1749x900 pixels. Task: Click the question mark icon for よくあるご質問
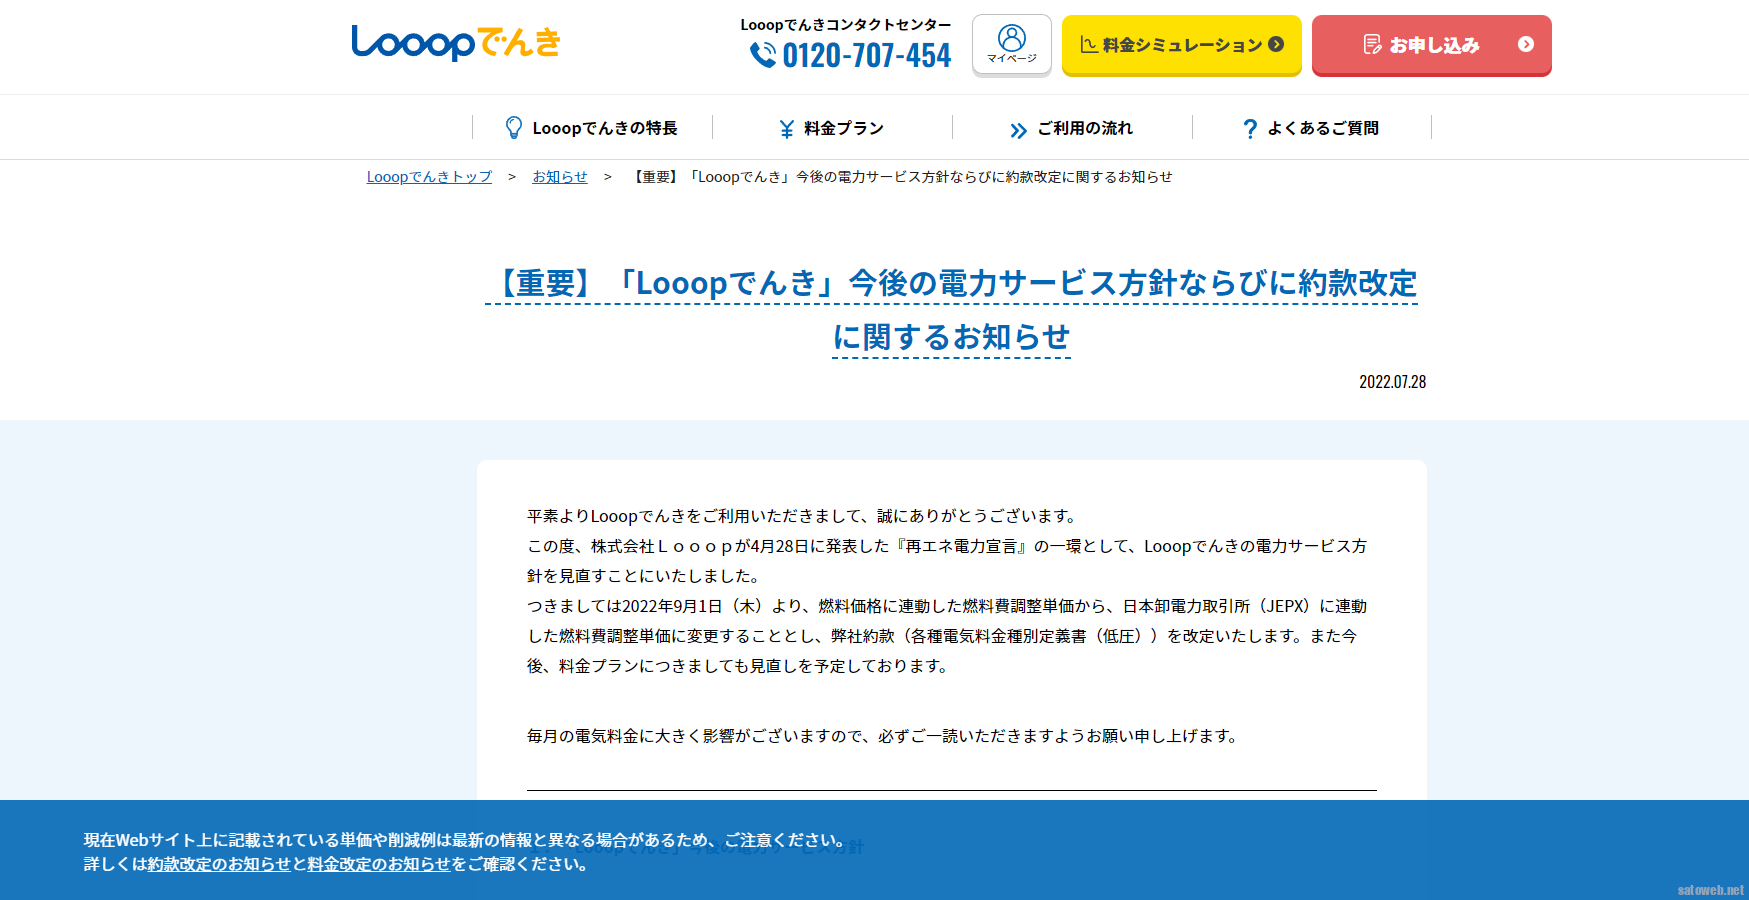point(1250,129)
